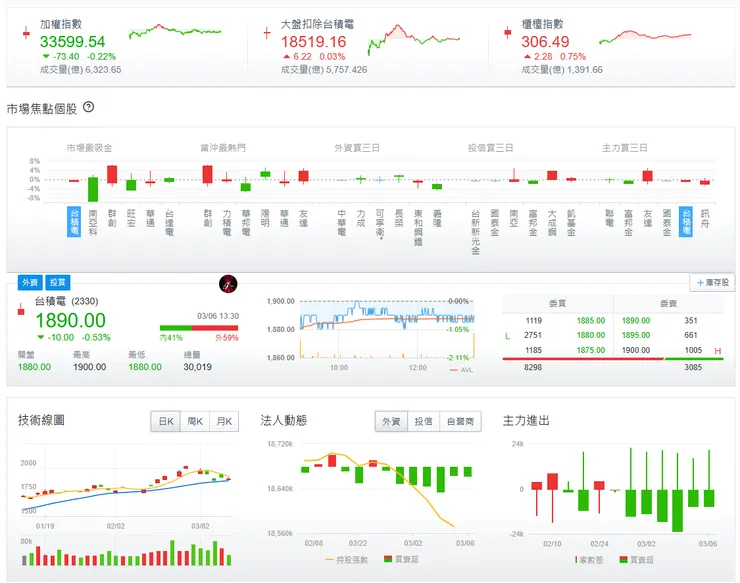Select 南亞科 stock label
Screen dimensions: 740x583
coord(93,222)
